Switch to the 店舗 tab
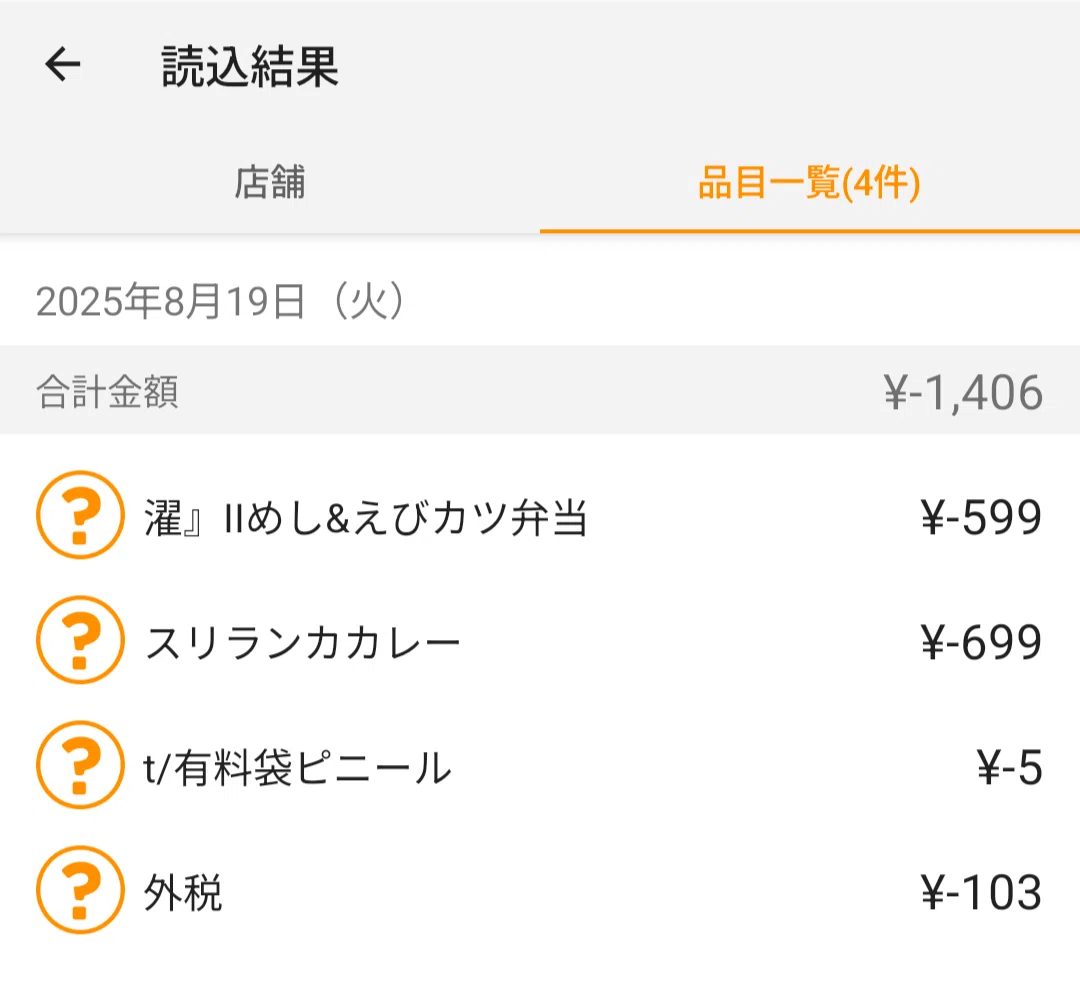 pos(269,183)
